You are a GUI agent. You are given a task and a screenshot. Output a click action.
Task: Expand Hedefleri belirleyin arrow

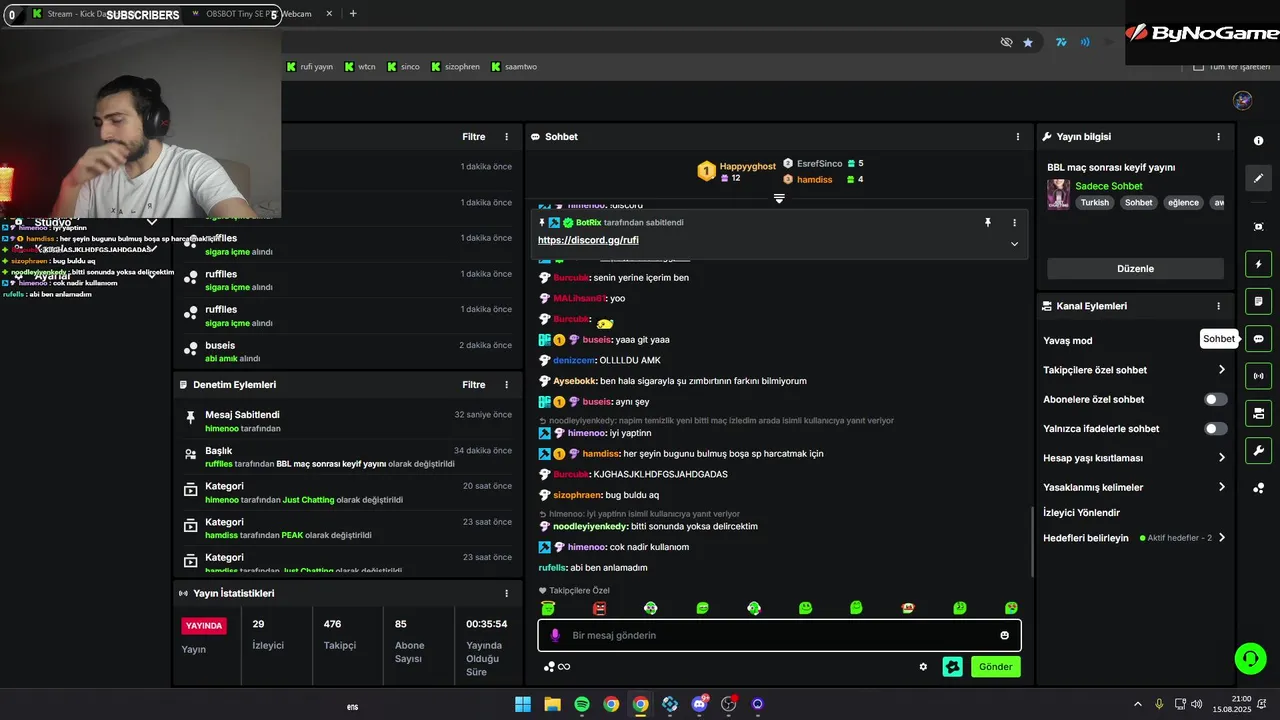tap(1221, 538)
